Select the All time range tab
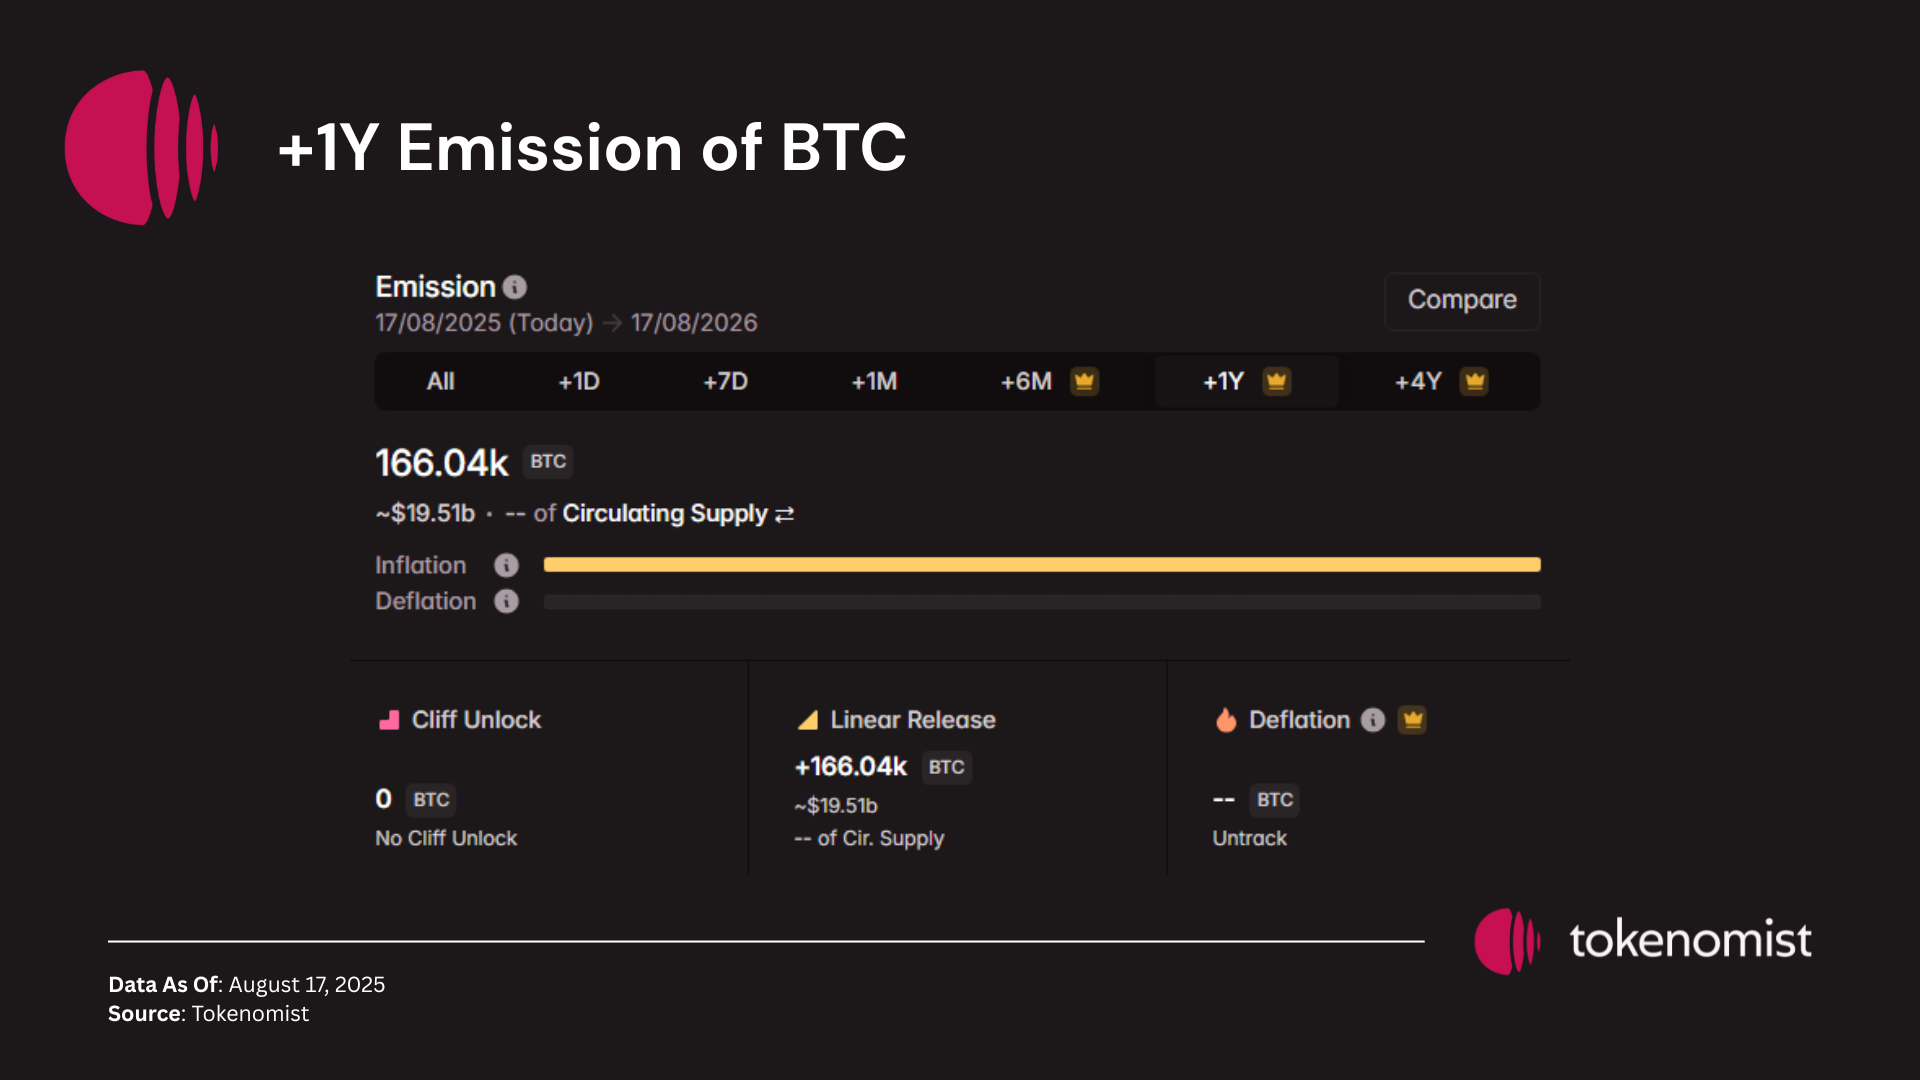 (x=440, y=382)
